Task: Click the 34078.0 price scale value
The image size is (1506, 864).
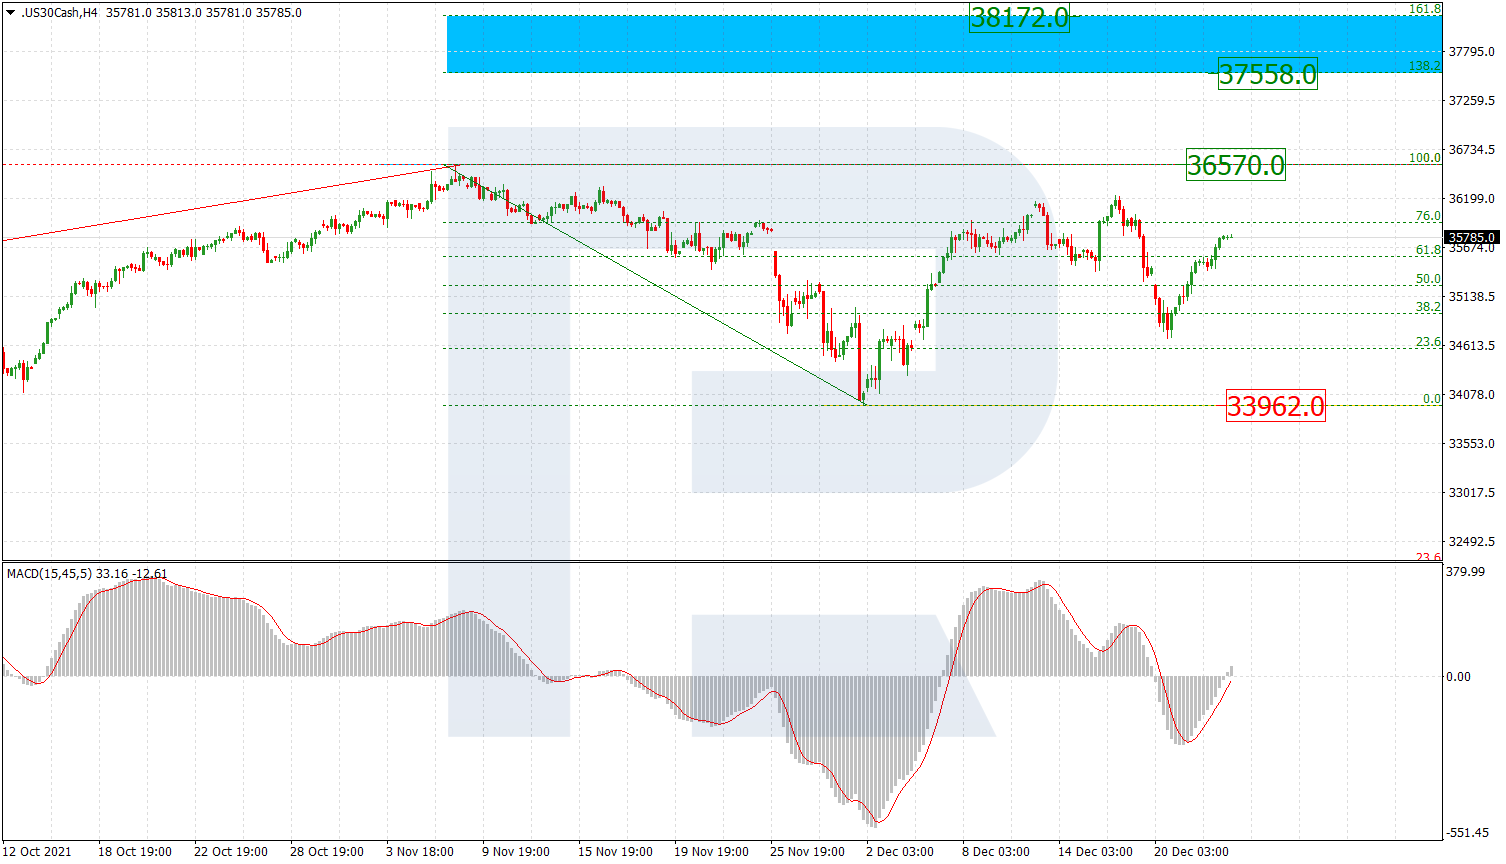Action: [1471, 395]
